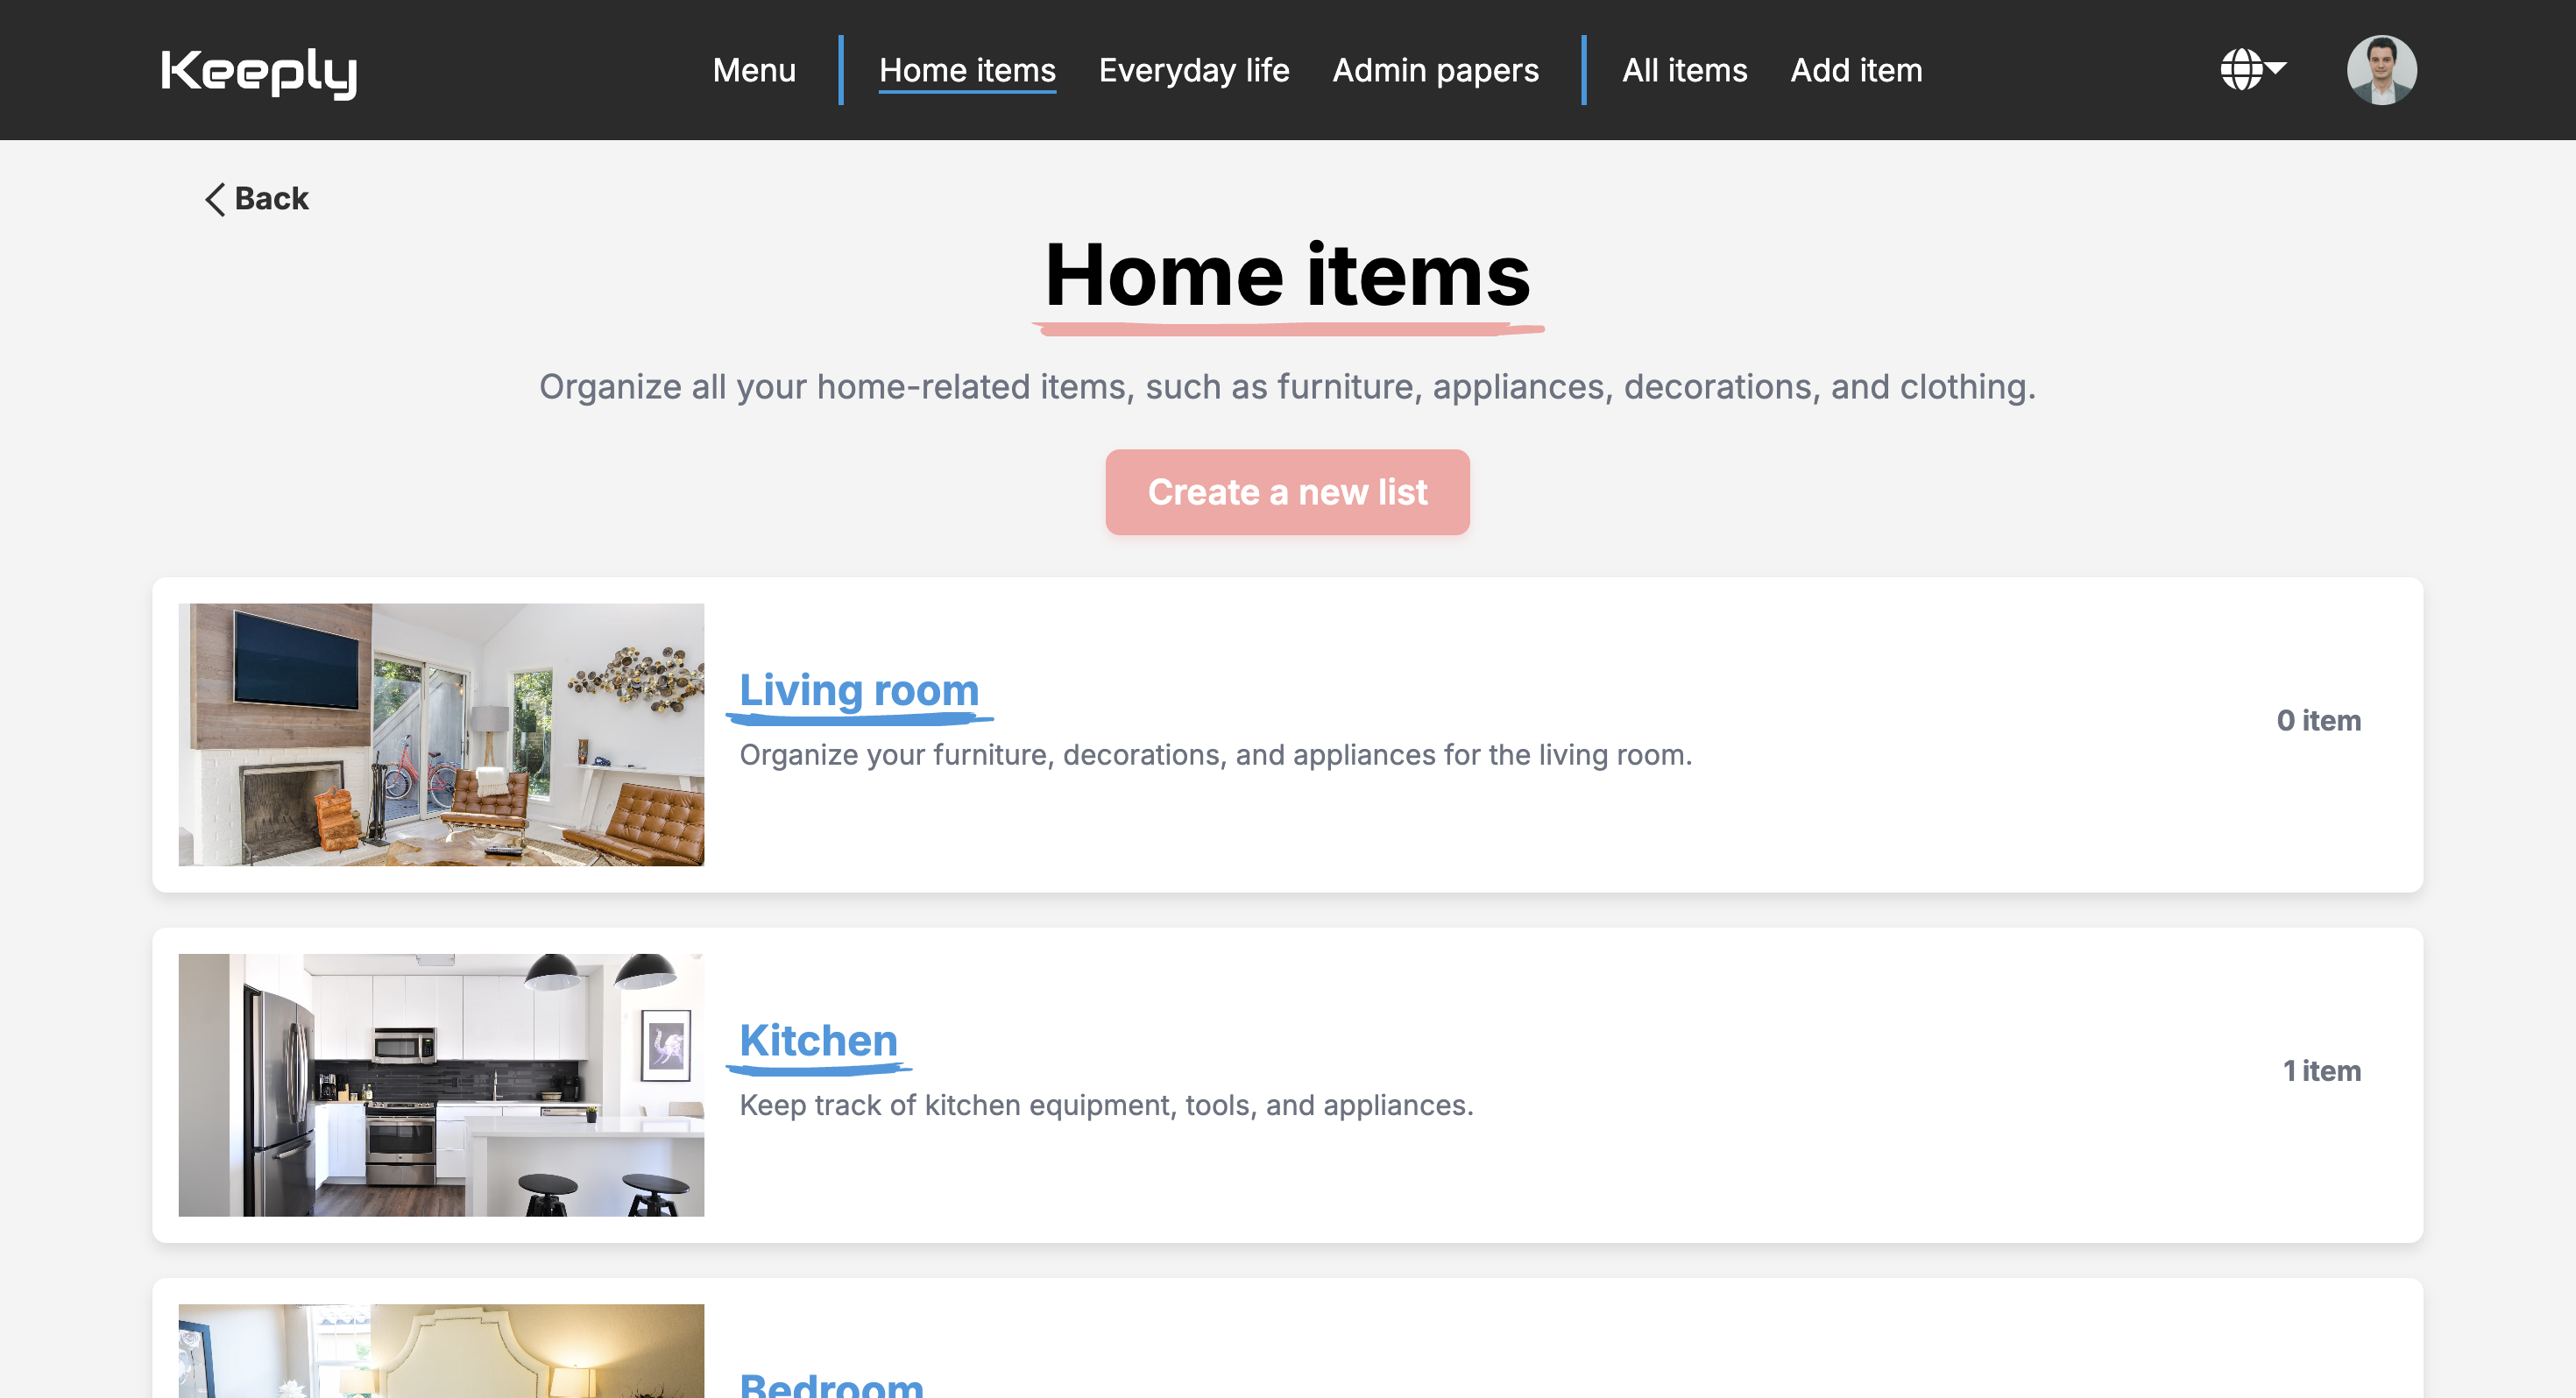Image resolution: width=2576 pixels, height=1398 pixels.
Task: Select the Menu navigation item
Action: pos(754,71)
